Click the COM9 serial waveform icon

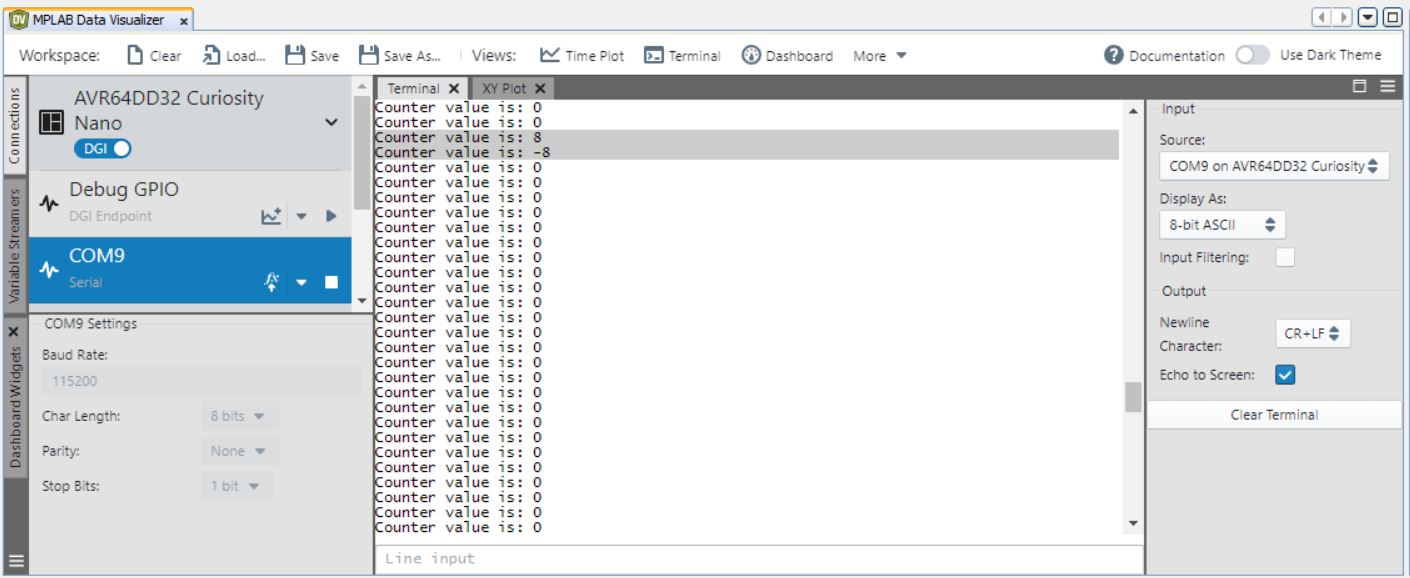coord(51,269)
